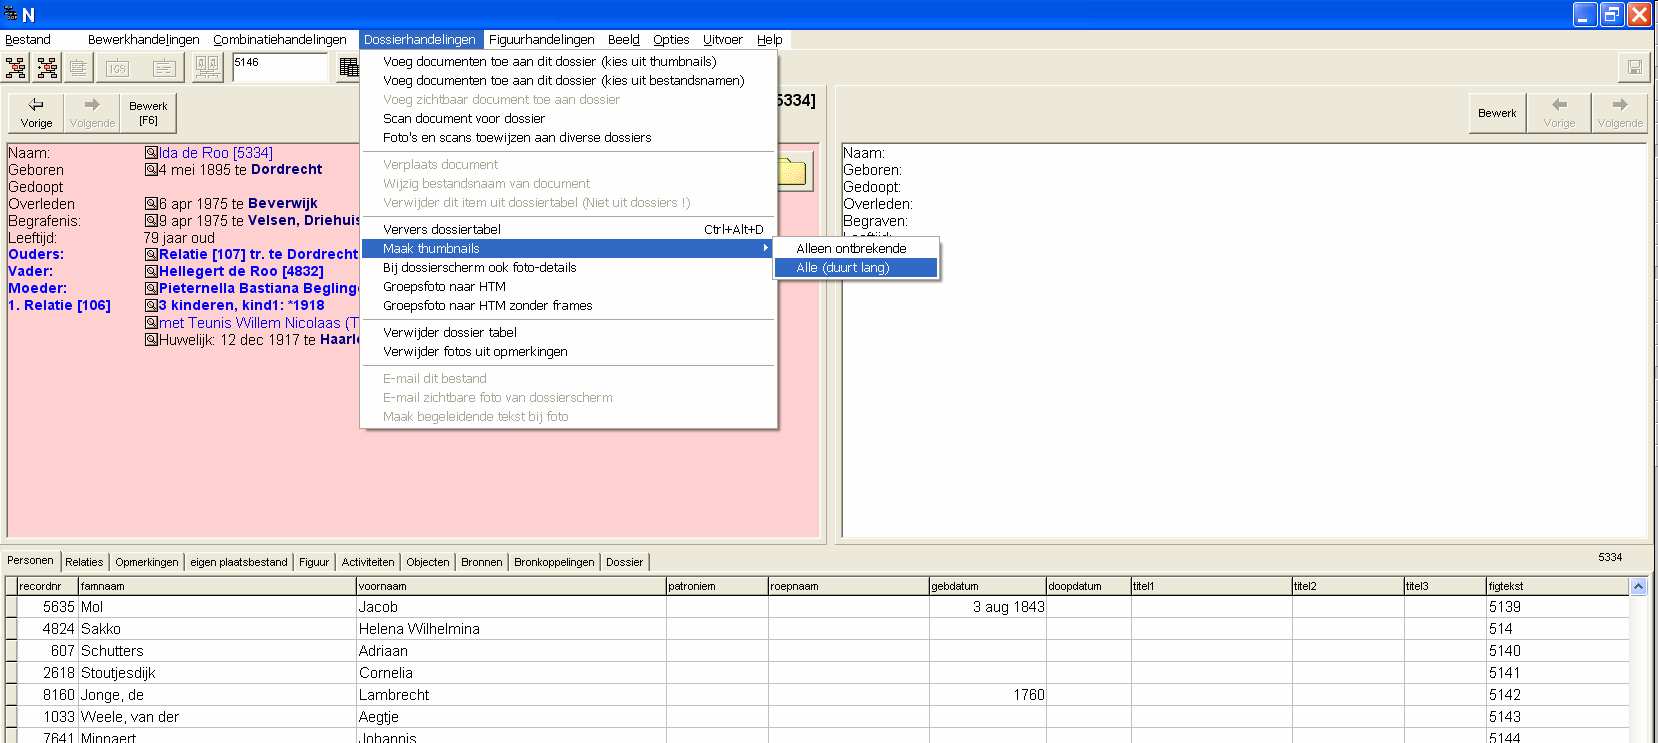Toggle 'Bij dossierscherm ook foto-details'
This screenshot has width=1658, height=743.
[568, 268]
